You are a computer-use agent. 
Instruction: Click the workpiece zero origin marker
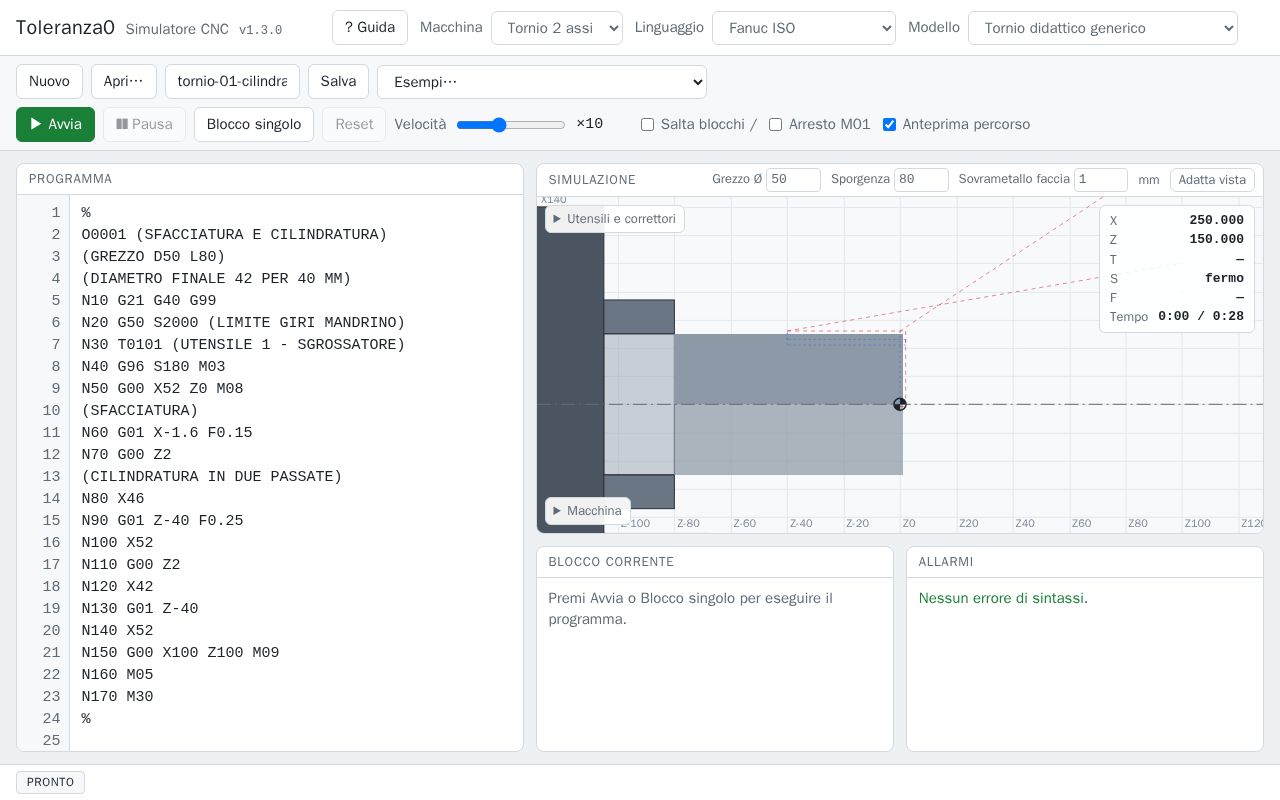tap(900, 404)
